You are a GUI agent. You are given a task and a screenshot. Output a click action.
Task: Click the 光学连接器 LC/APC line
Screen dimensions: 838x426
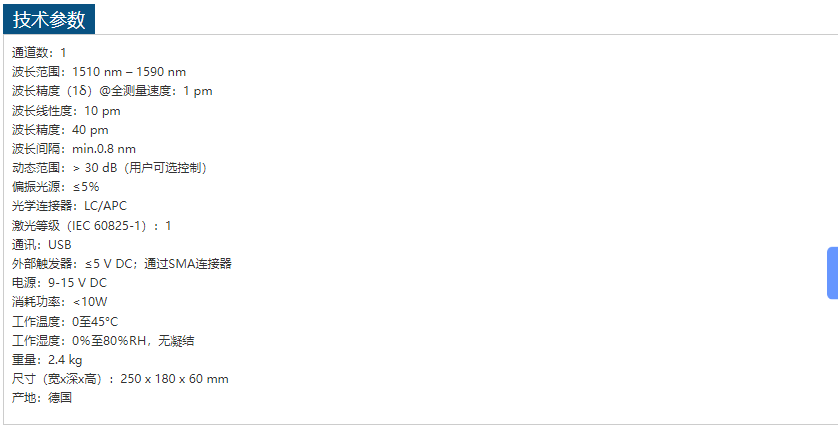[70, 206]
